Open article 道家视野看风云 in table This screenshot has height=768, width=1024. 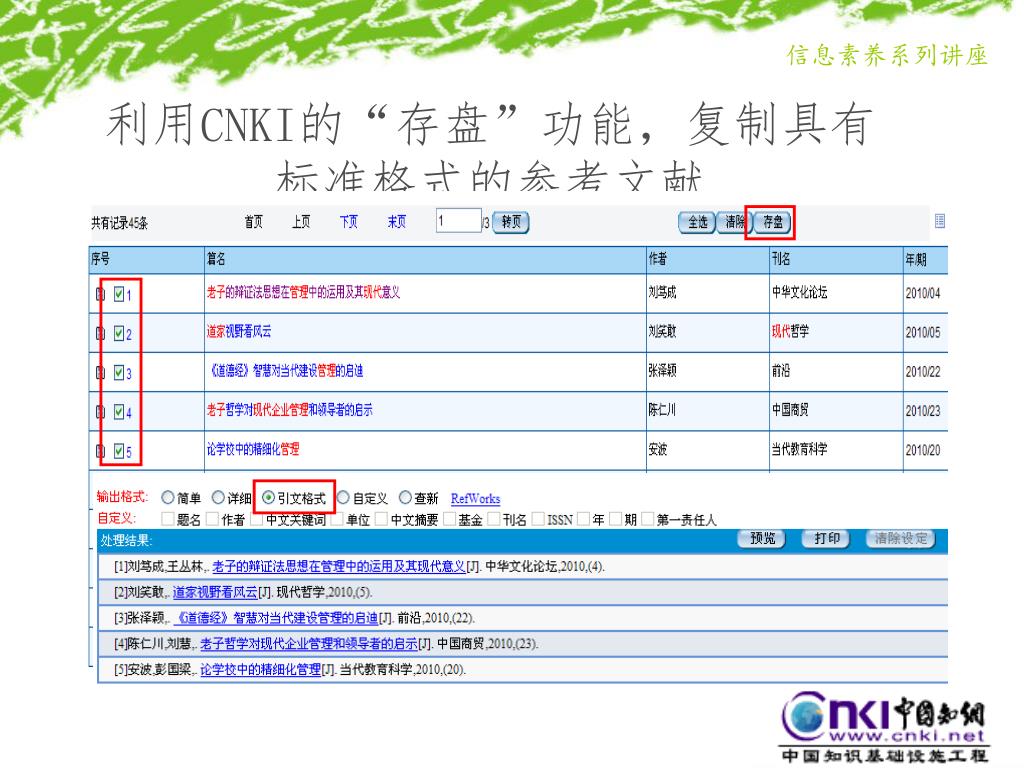coord(238,332)
